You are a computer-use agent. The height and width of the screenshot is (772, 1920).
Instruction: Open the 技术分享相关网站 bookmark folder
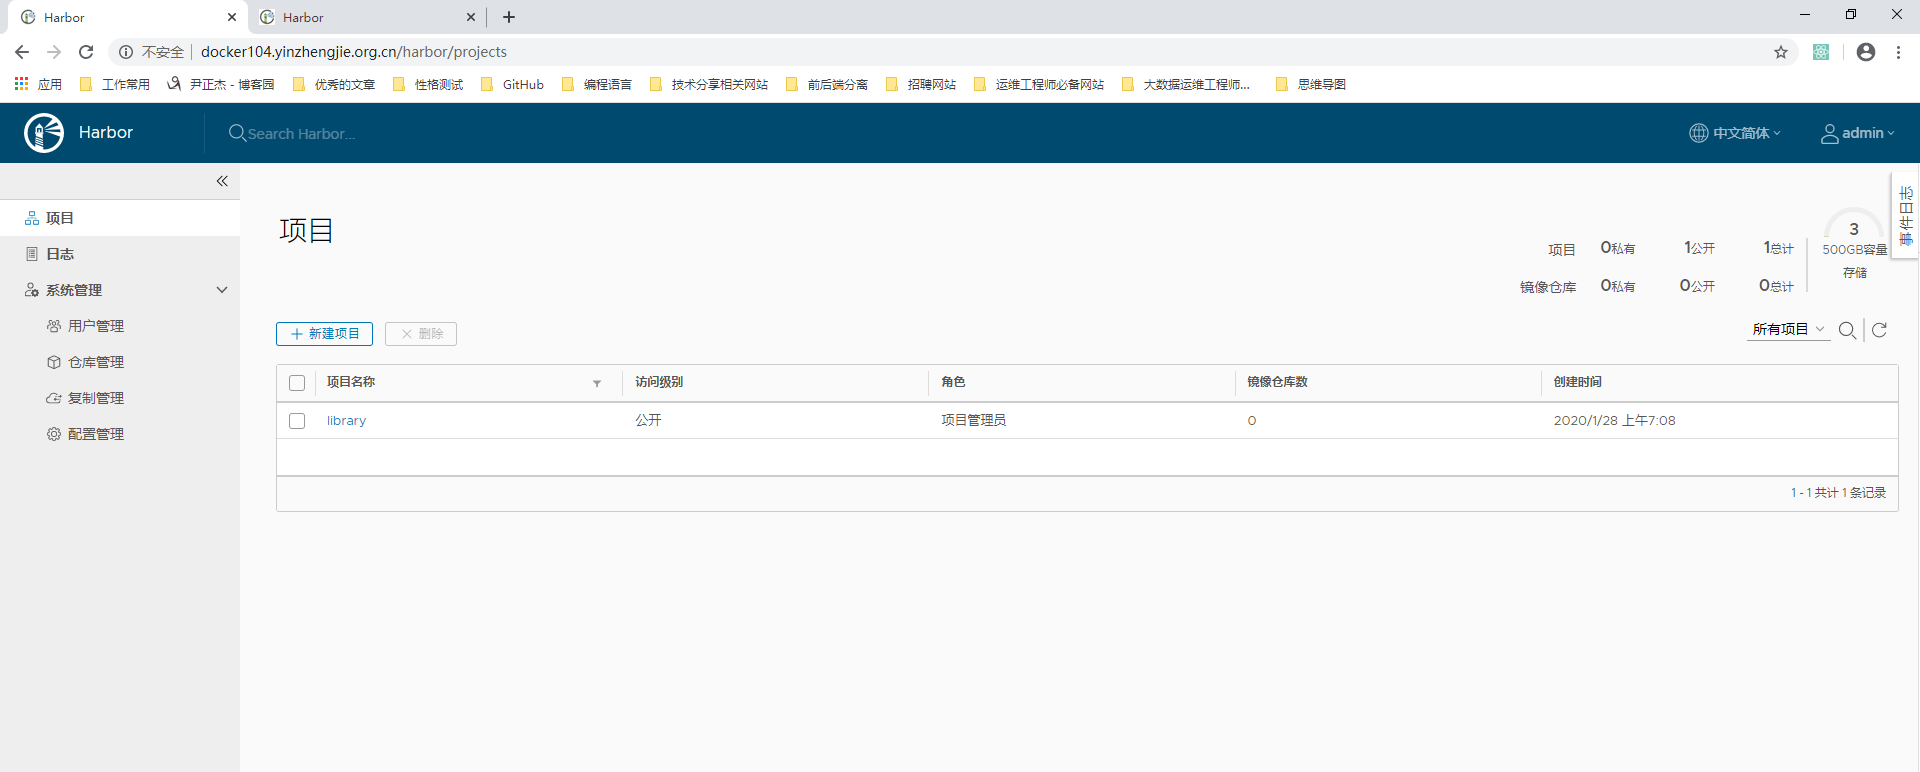point(709,84)
